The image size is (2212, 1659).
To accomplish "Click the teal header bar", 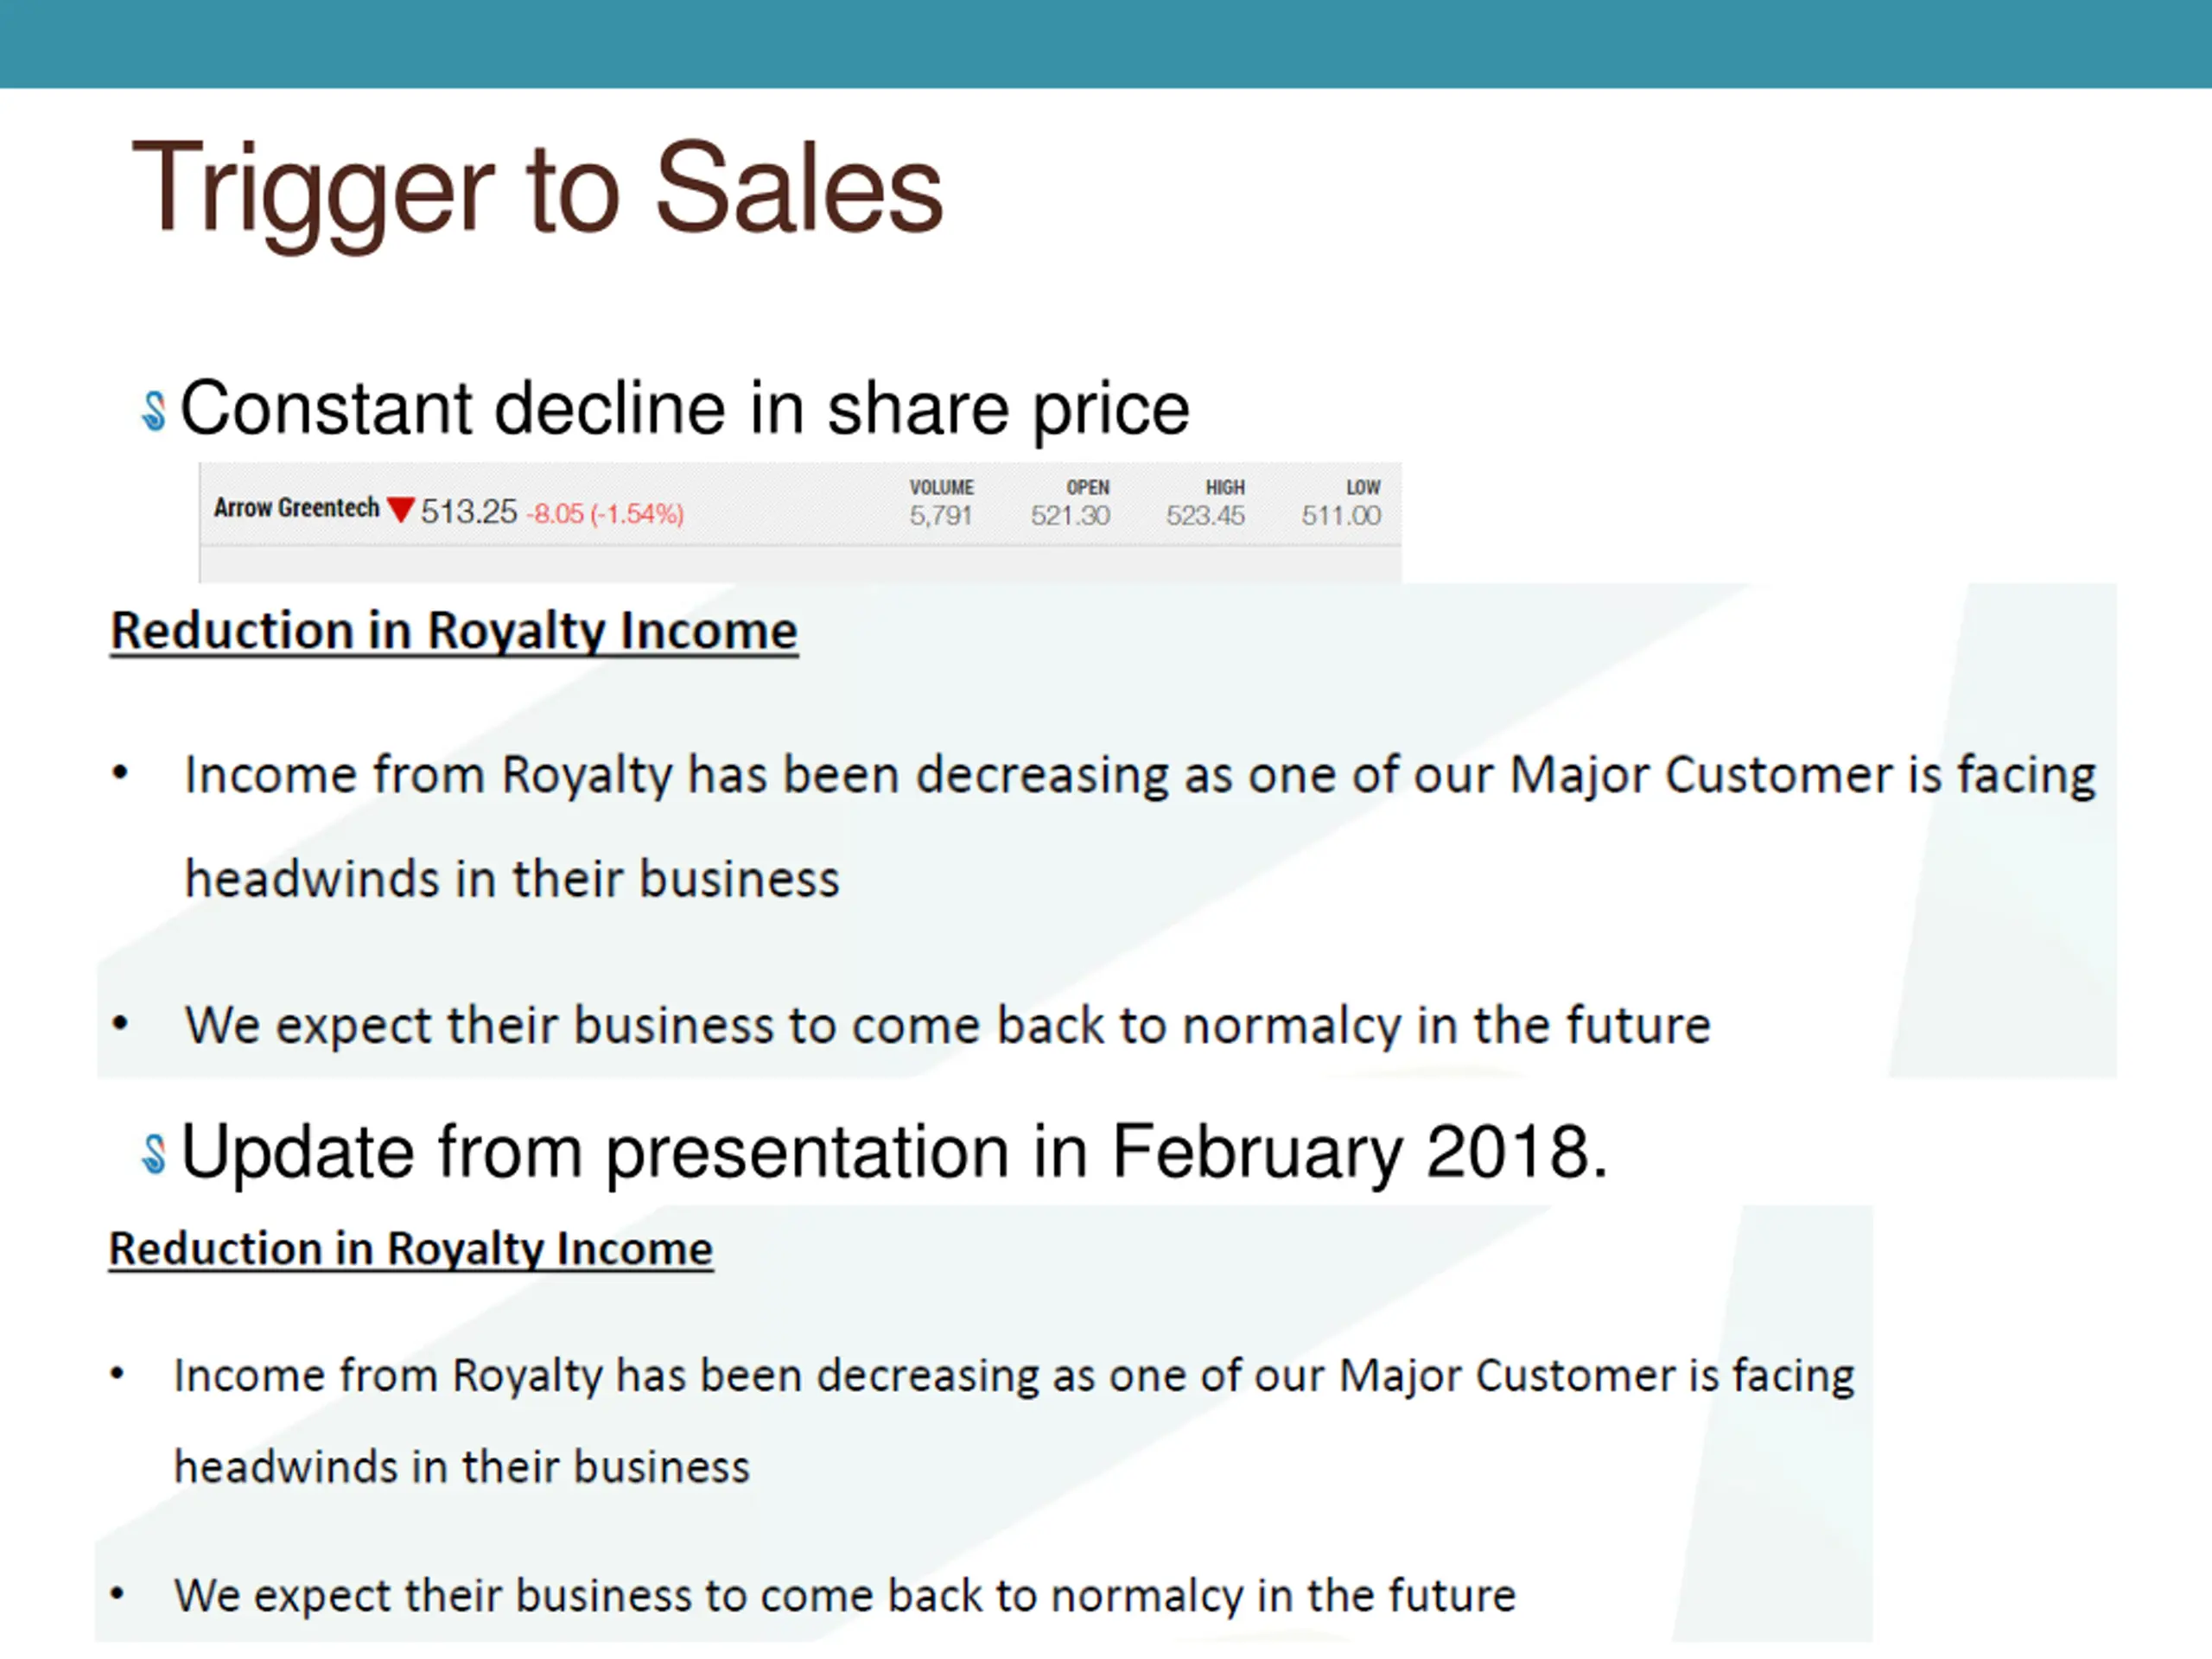I will tap(1106, 44).
